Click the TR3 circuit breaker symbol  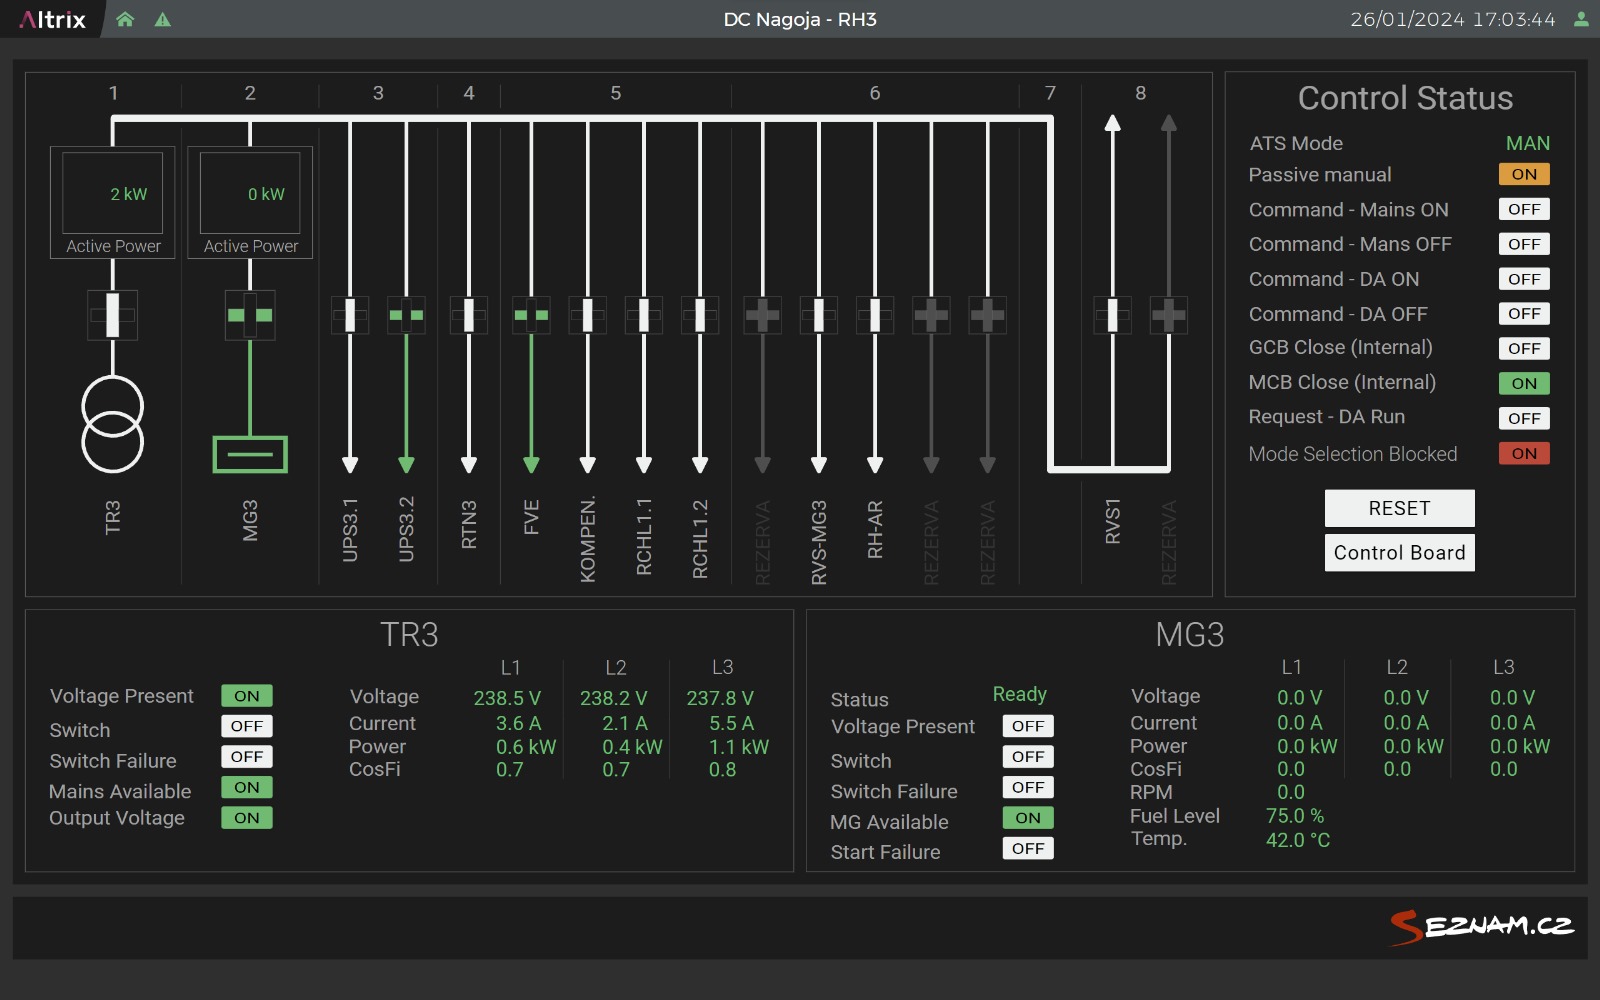112,315
